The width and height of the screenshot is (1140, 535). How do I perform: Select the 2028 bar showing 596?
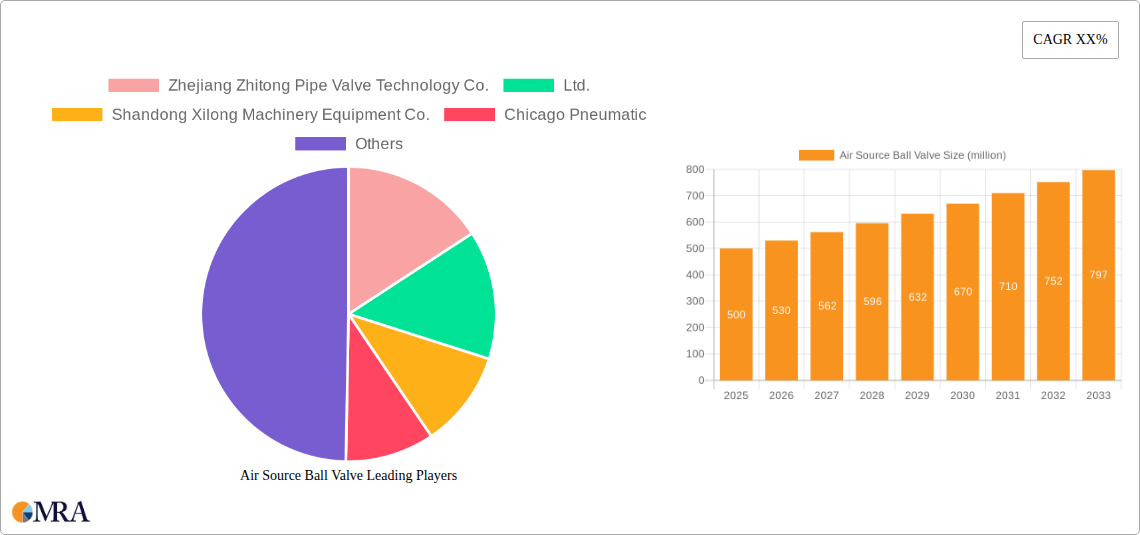coord(872,302)
